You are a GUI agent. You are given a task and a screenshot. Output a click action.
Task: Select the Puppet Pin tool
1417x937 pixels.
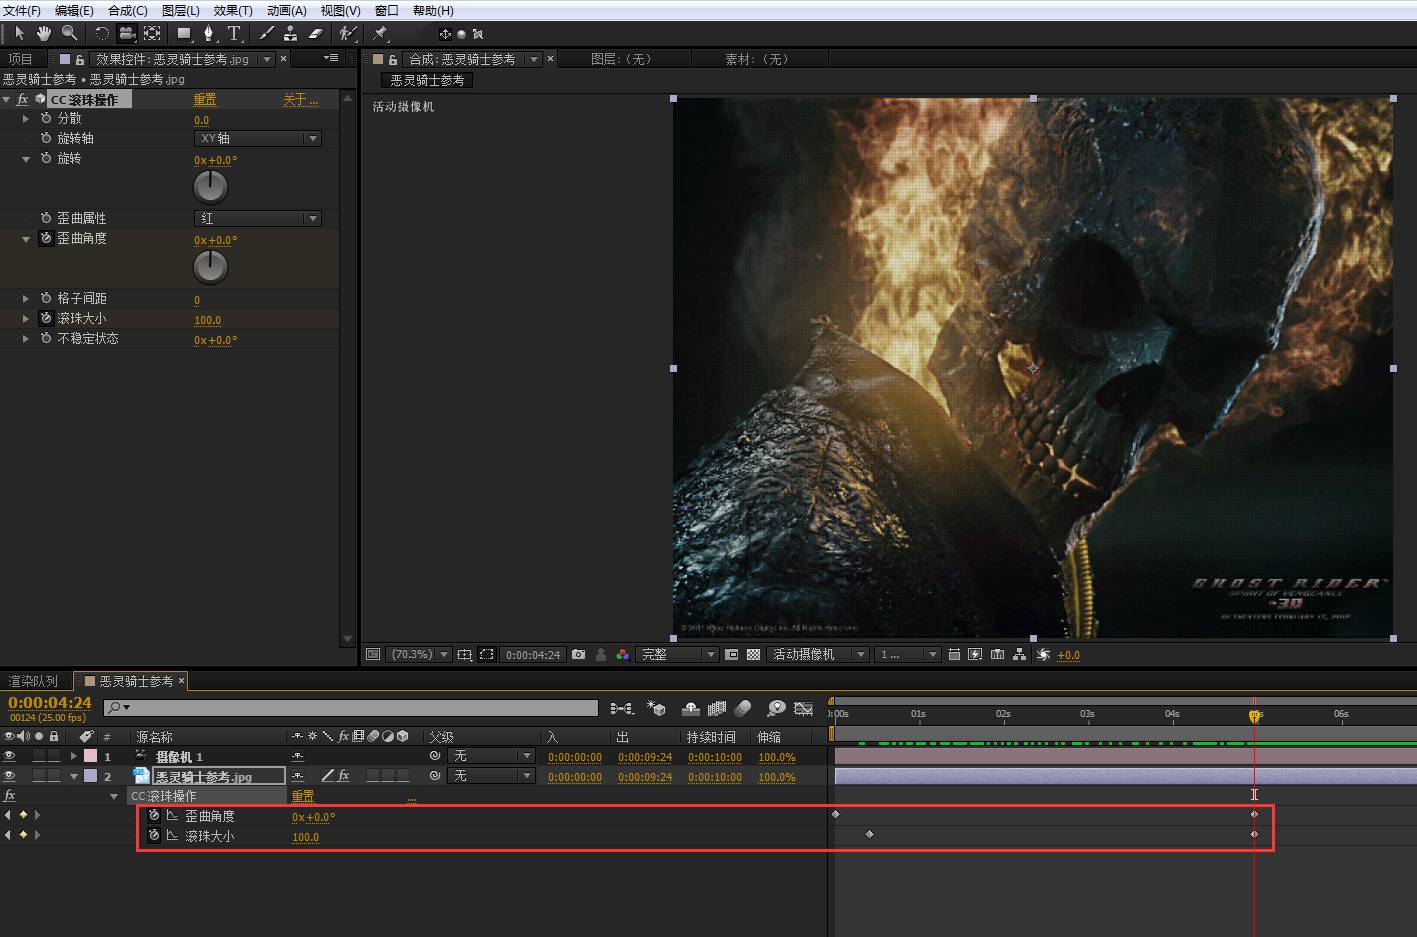tap(381, 33)
